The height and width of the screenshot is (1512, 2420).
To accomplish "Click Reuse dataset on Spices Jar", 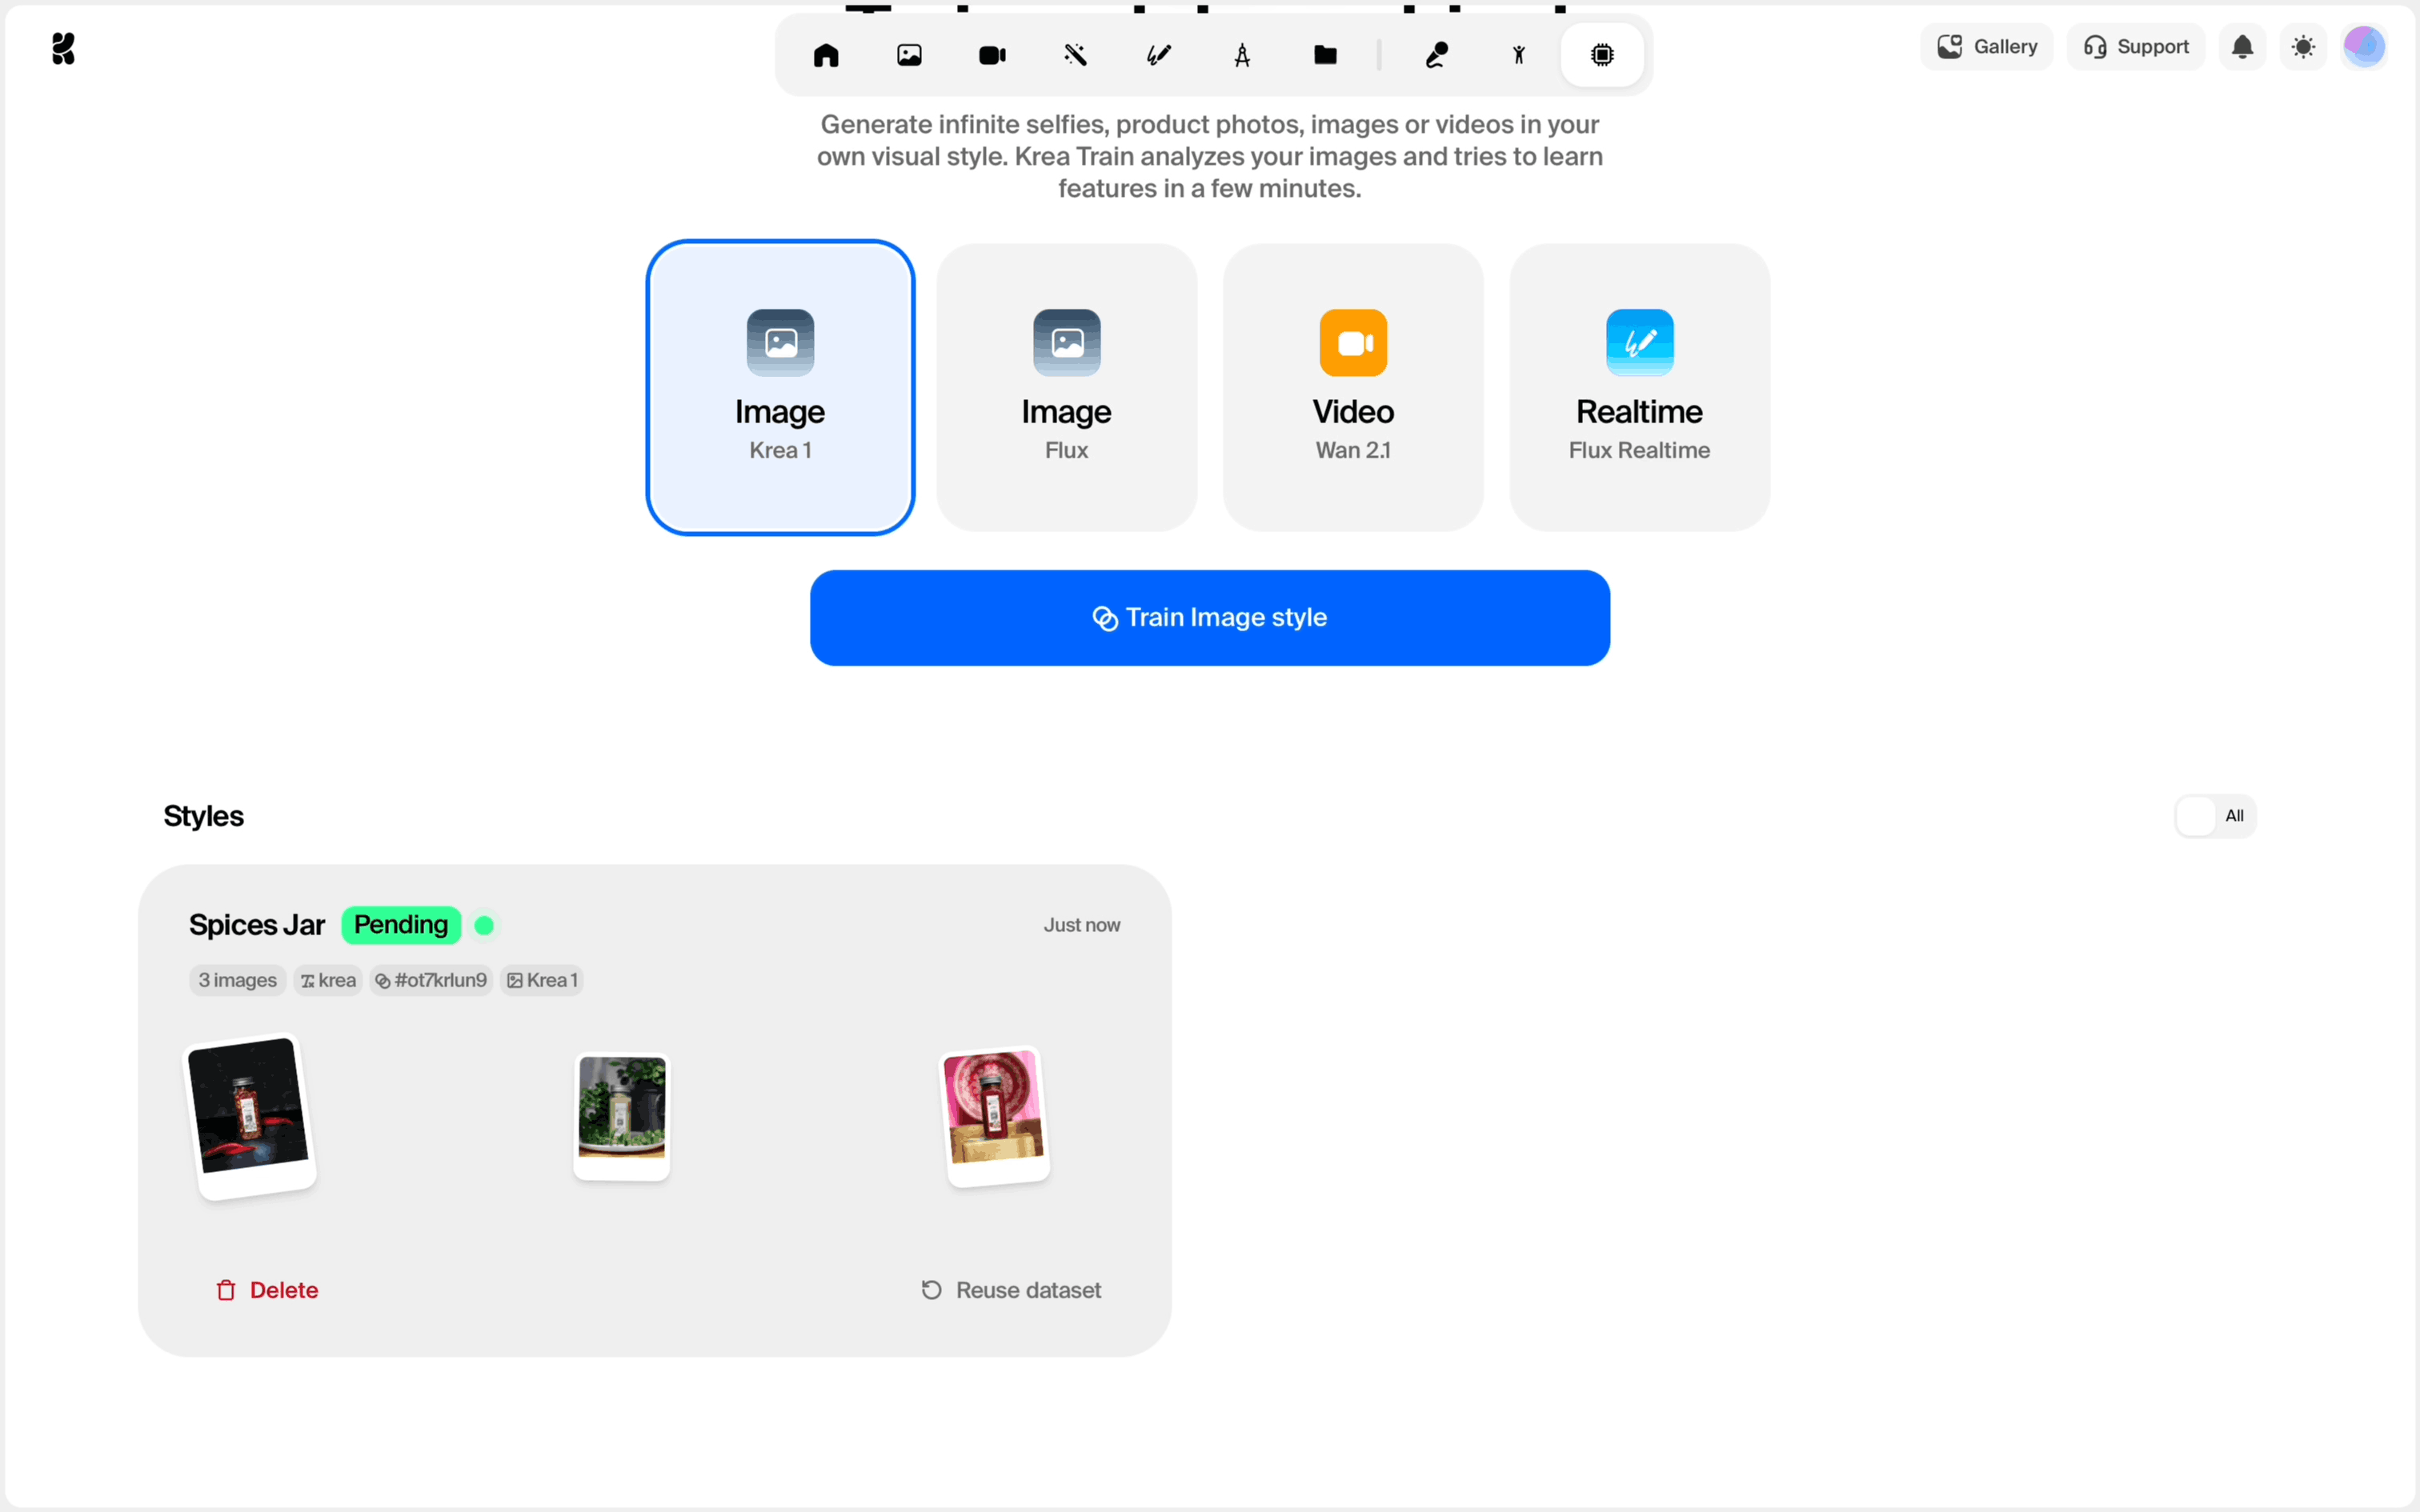I will pos(1011,1290).
